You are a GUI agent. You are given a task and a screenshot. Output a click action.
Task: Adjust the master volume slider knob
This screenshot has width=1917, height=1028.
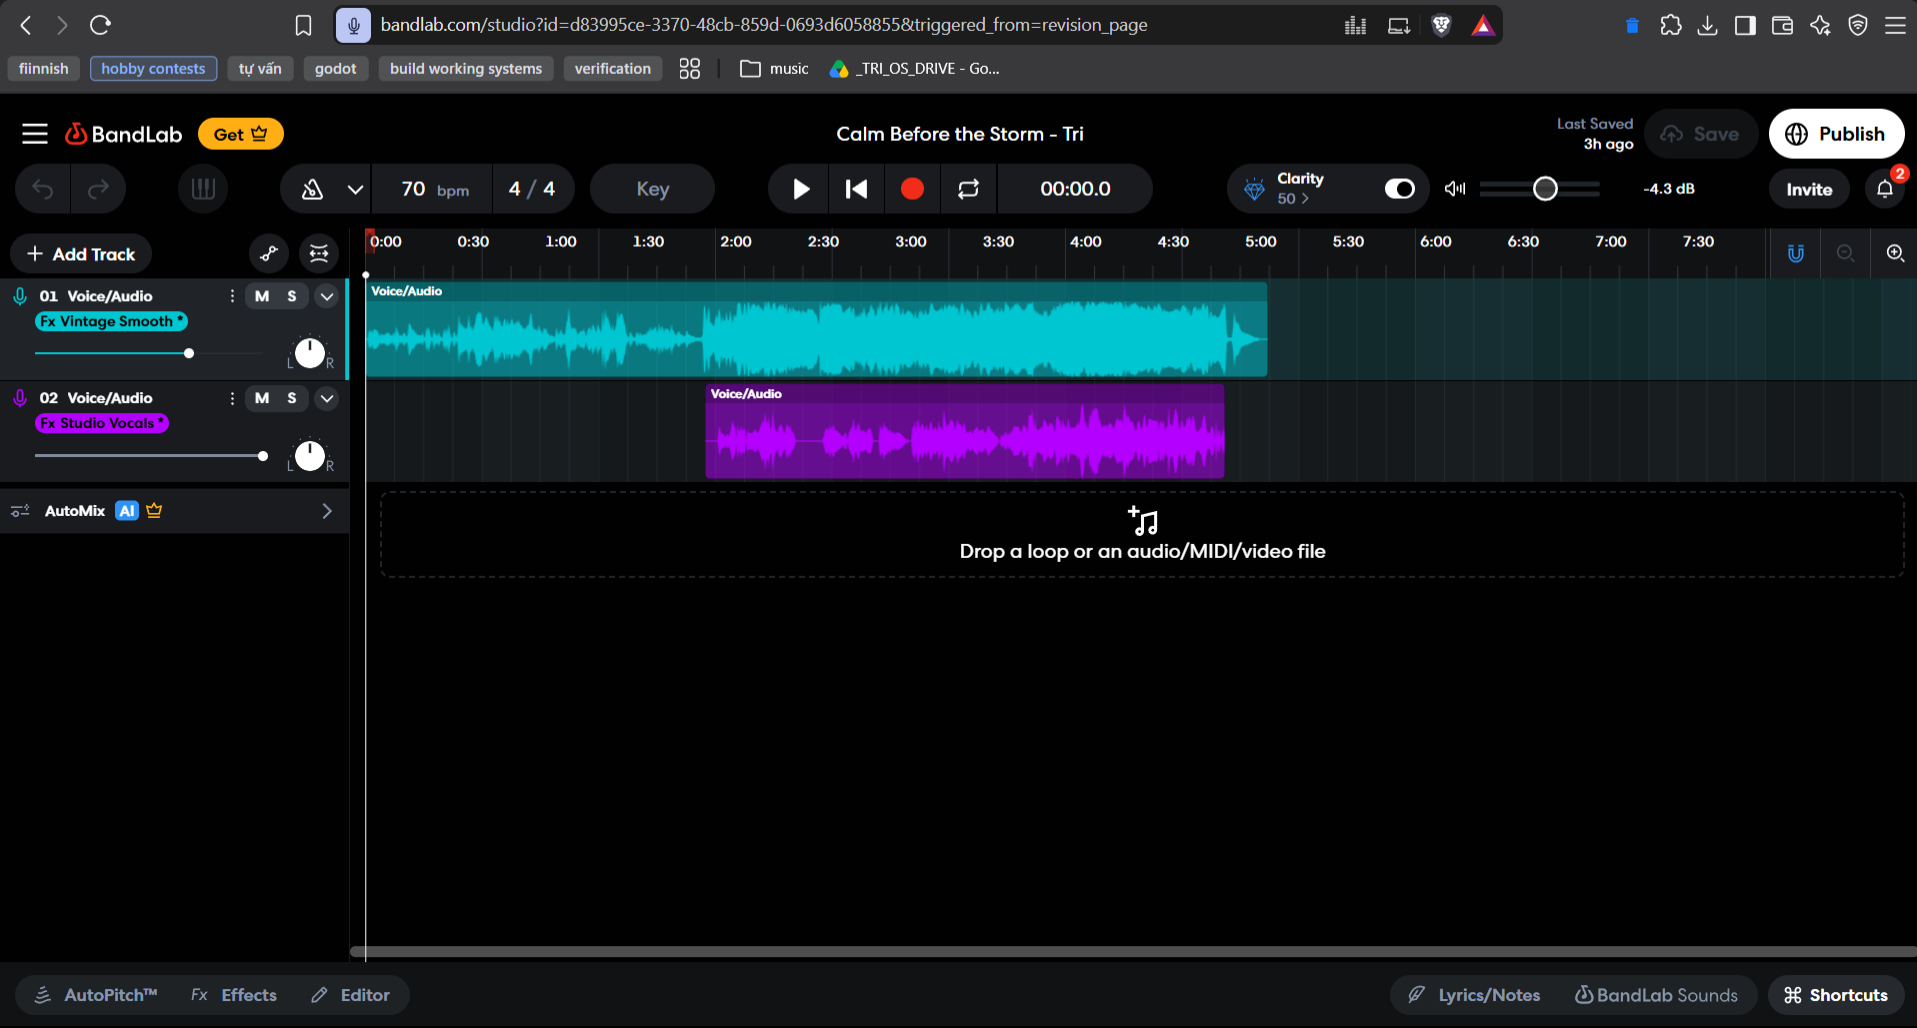point(1545,189)
